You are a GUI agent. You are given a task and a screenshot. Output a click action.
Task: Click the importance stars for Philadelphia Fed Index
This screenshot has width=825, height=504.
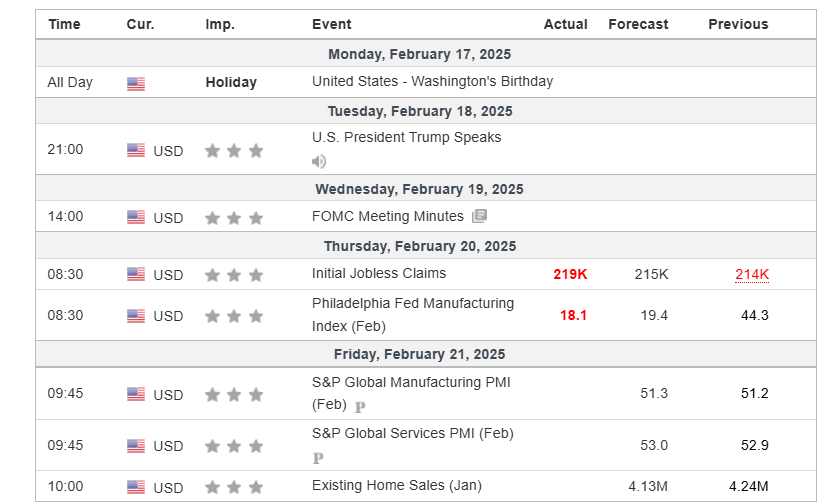(x=234, y=316)
